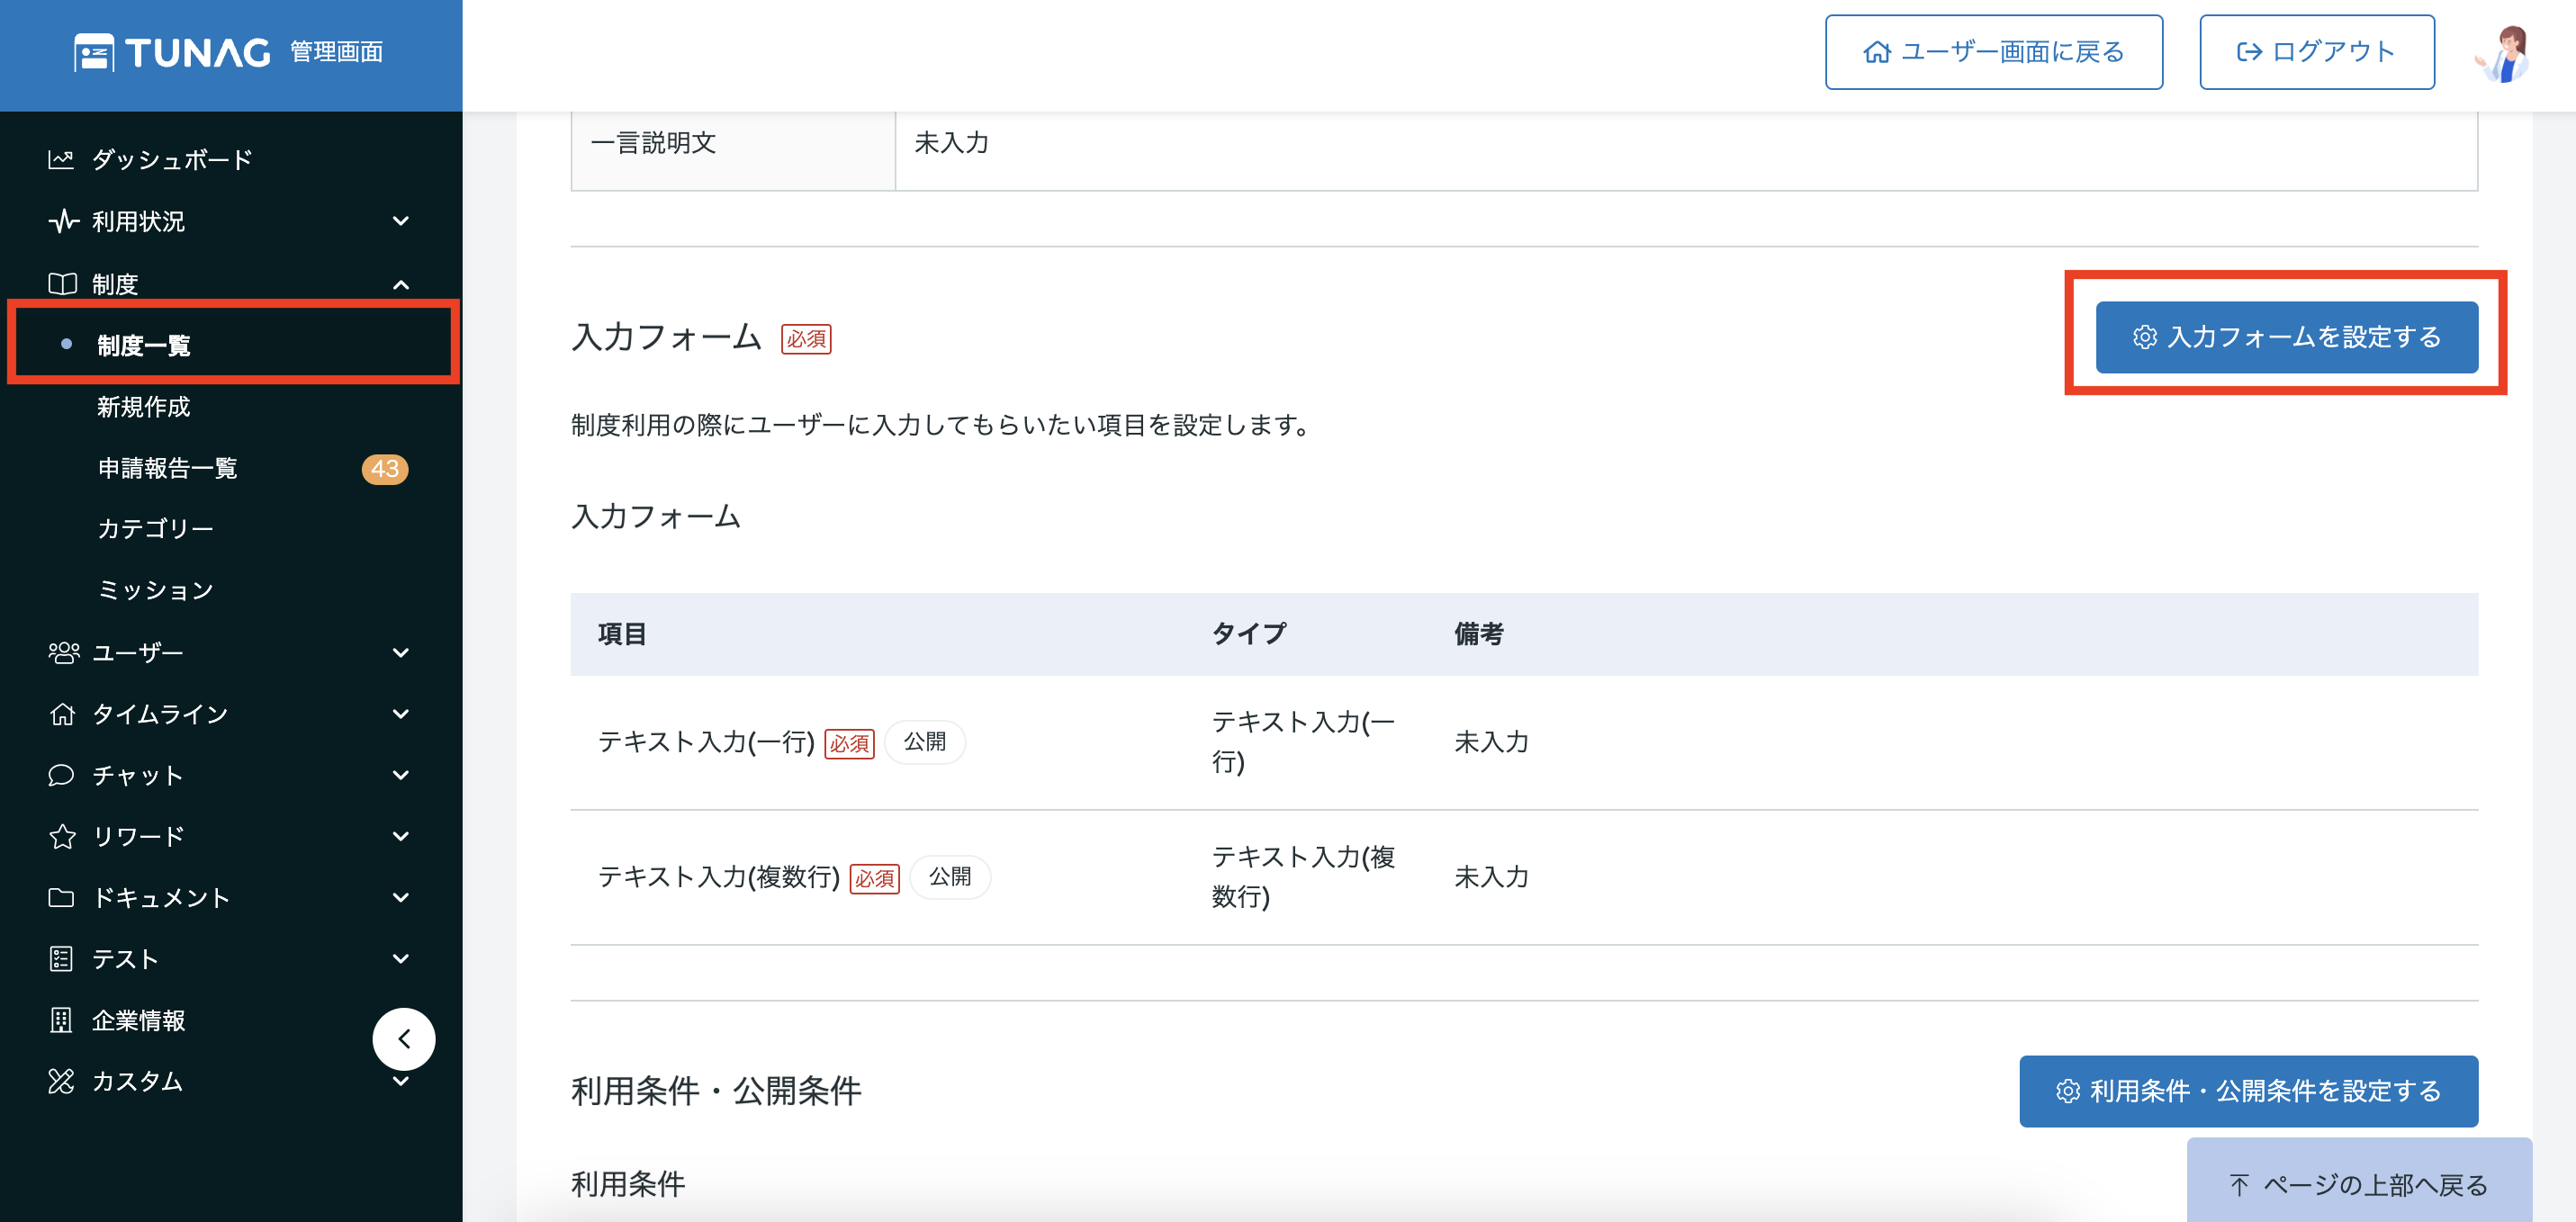Expand the テスト menu chevron

point(401,959)
